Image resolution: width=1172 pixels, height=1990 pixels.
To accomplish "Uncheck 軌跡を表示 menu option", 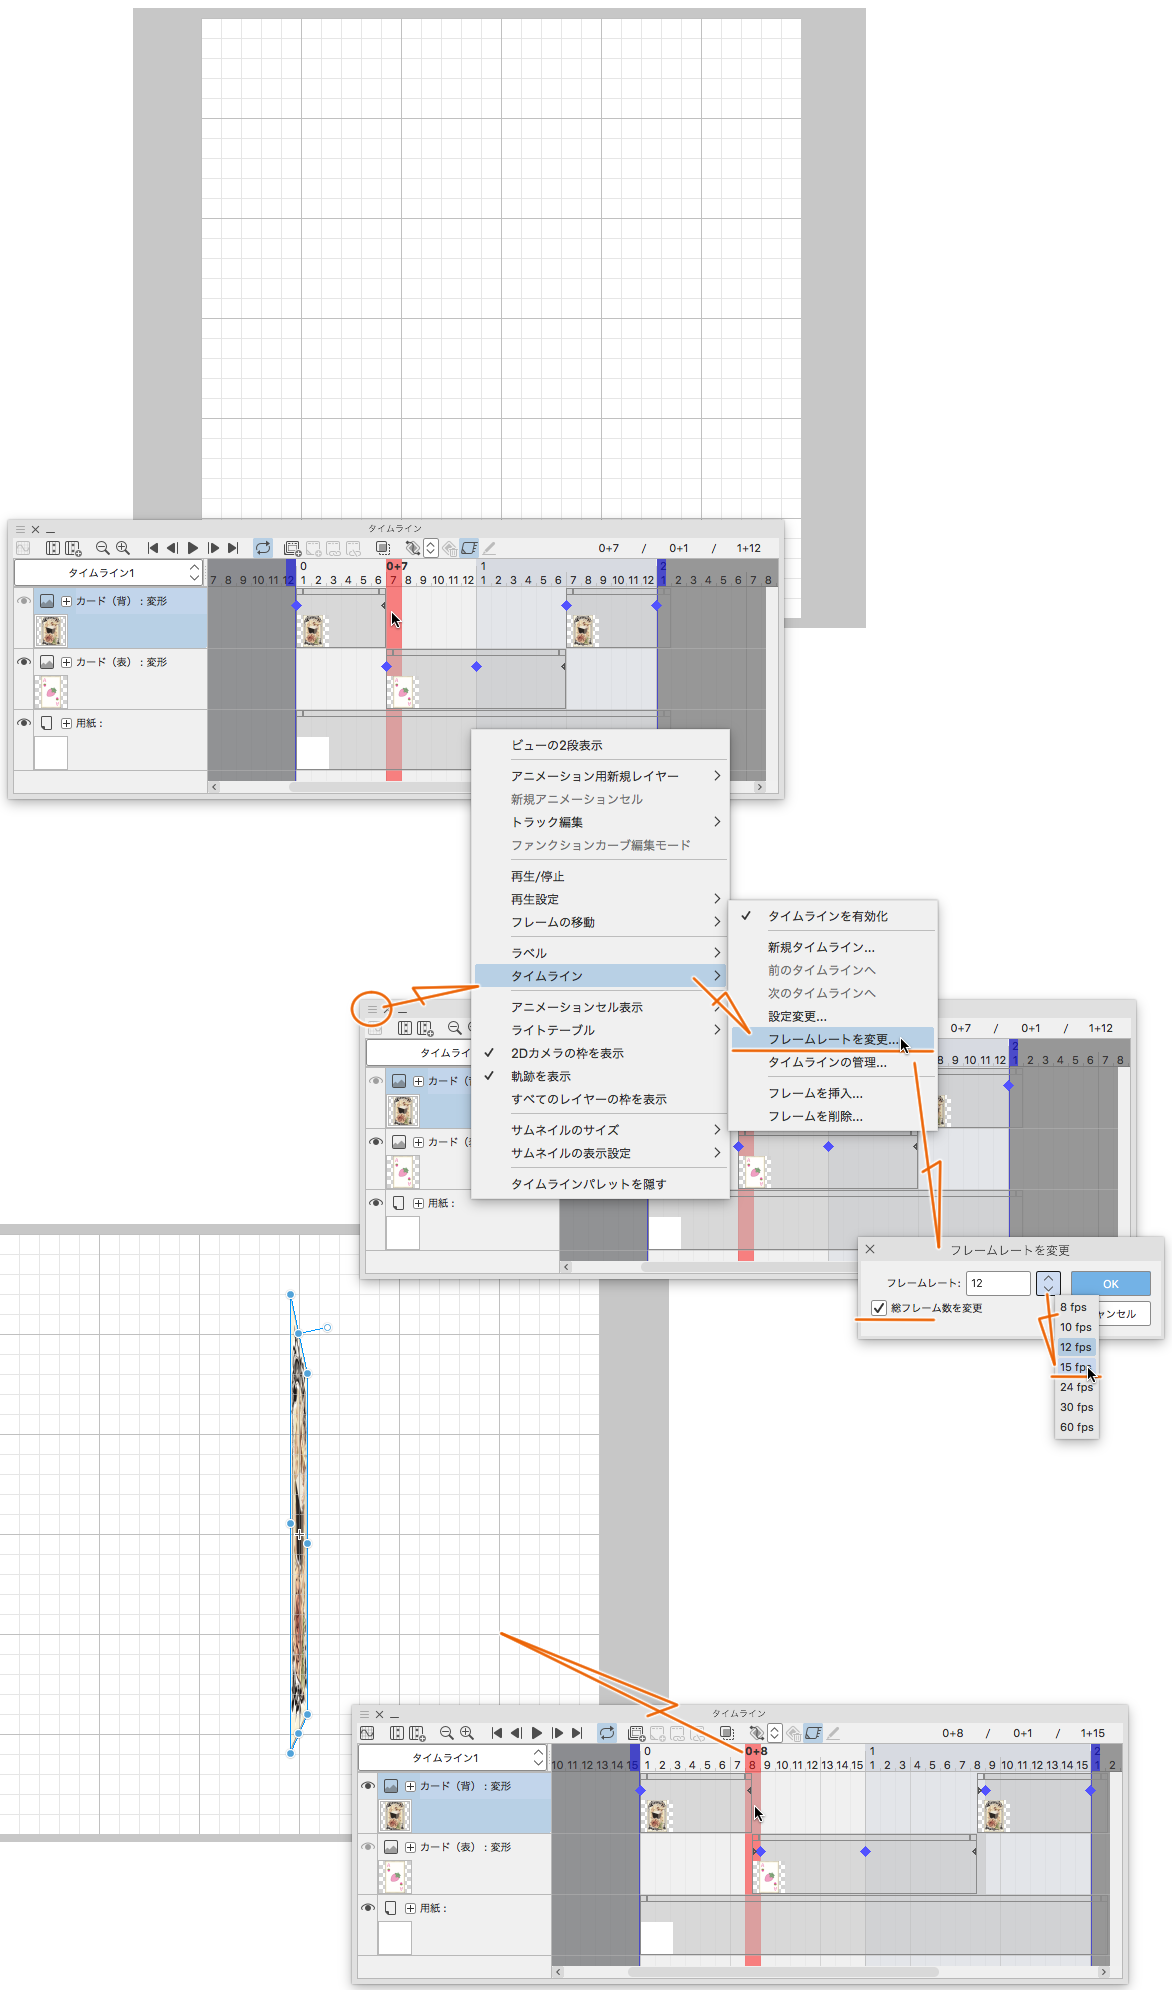I will (600, 1076).
